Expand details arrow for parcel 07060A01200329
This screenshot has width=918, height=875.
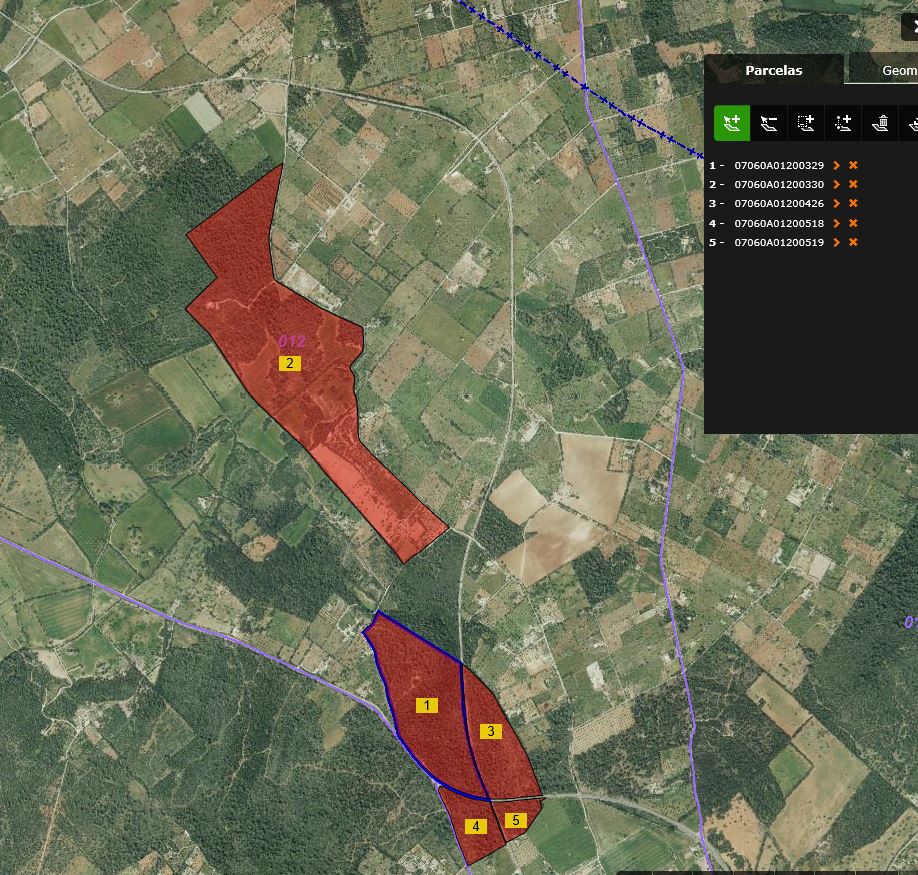836,166
